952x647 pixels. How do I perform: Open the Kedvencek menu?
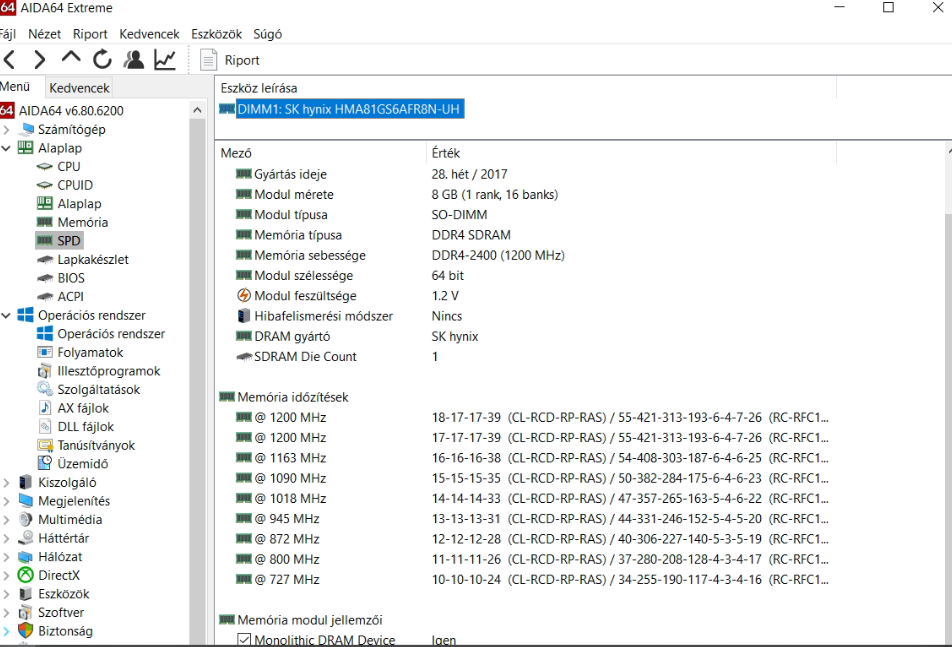tap(149, 34)
